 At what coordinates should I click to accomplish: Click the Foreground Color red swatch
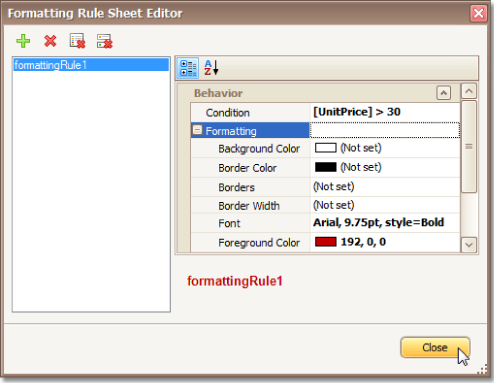[326, 242]
